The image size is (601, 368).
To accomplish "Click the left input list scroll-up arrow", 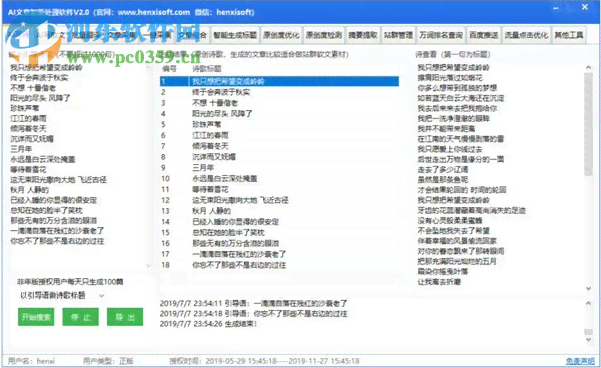I will pyautogui.click(x=149, y=68).
